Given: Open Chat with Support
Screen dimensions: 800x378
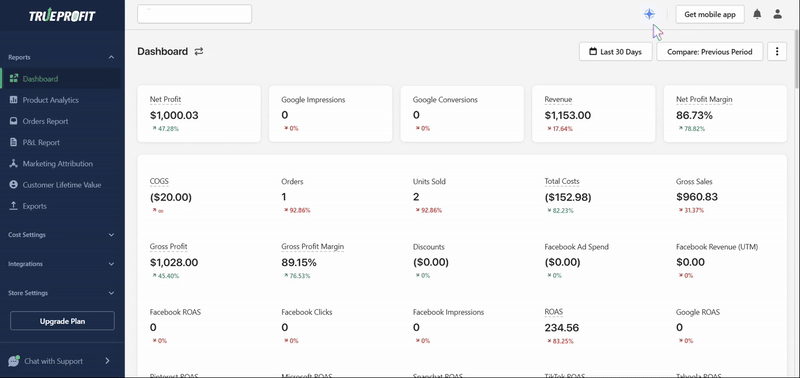Looking at the screenshot, I should (61, 361).
